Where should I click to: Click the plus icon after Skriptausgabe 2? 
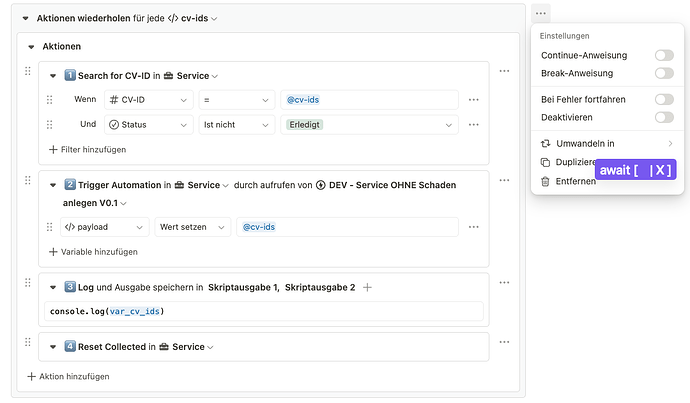(368, 287)
